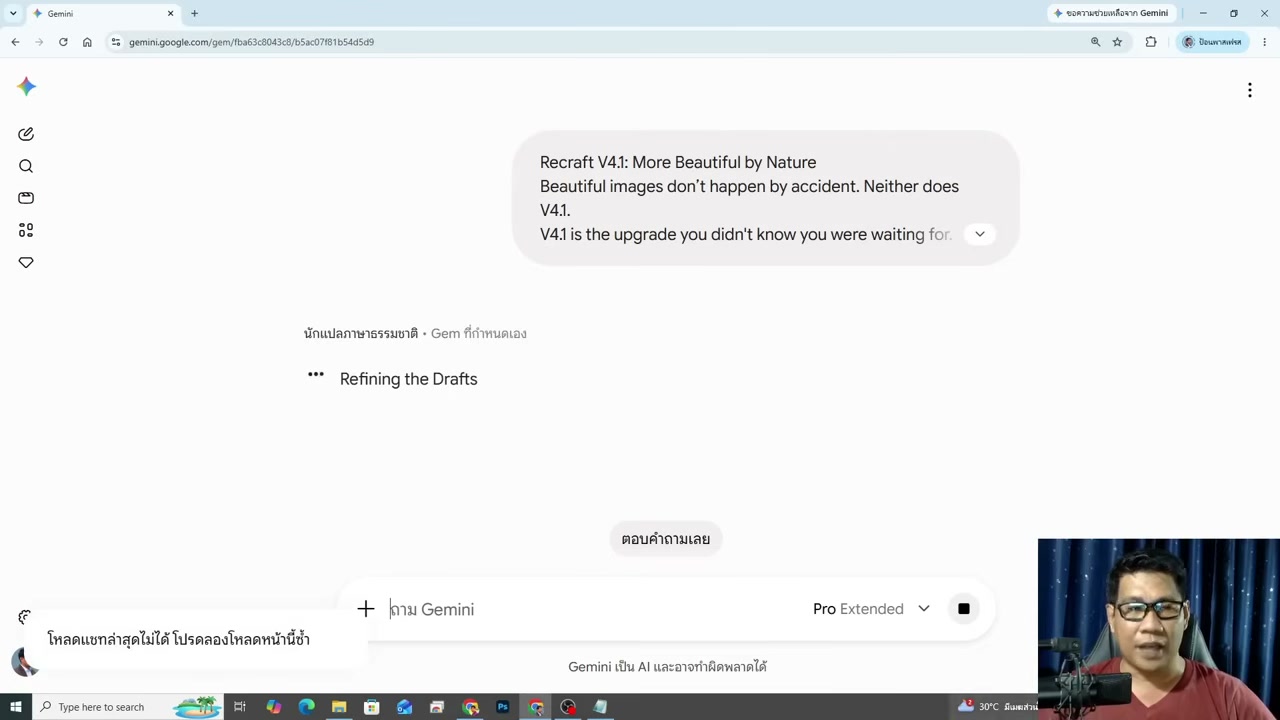Open the search chats magnifier icon

pyautogui.click(x=26, y=166)
